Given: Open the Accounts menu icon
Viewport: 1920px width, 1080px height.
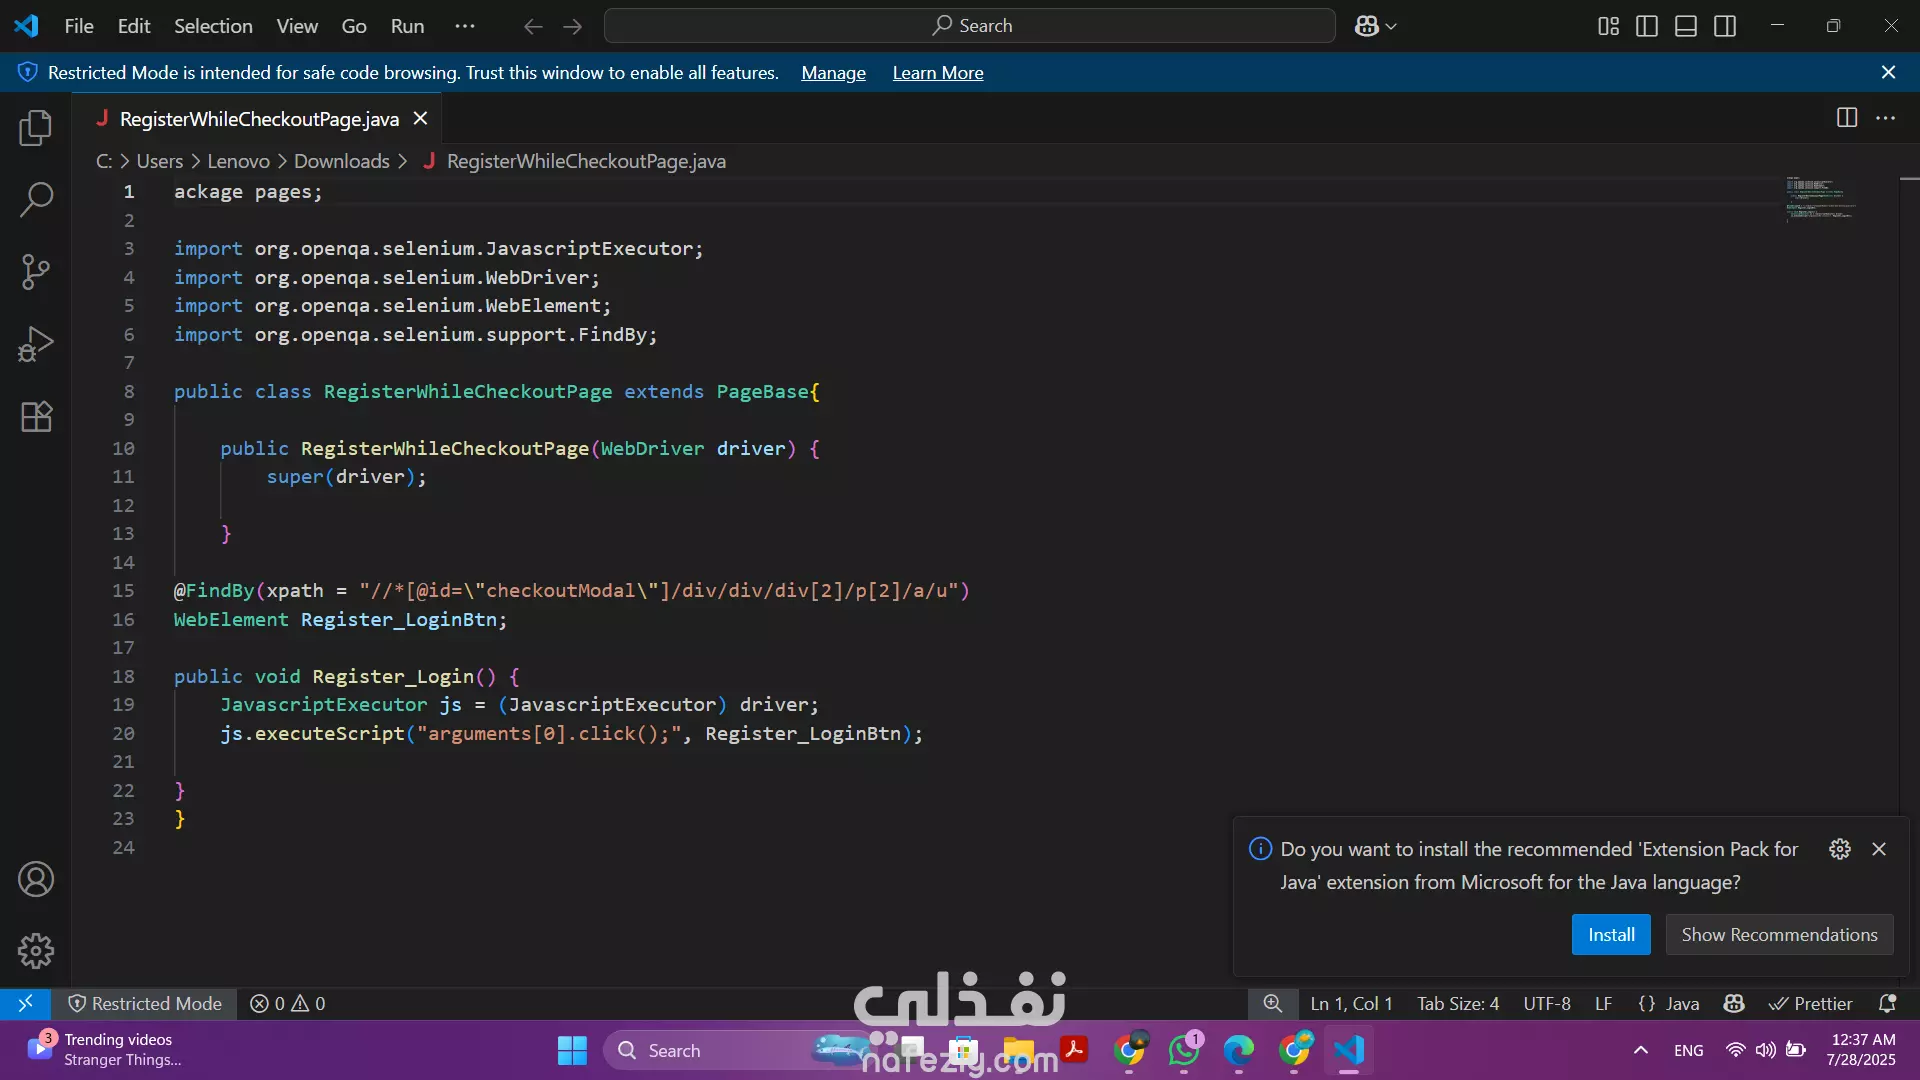Looking at the screenshot, I should tap(36, 879).
